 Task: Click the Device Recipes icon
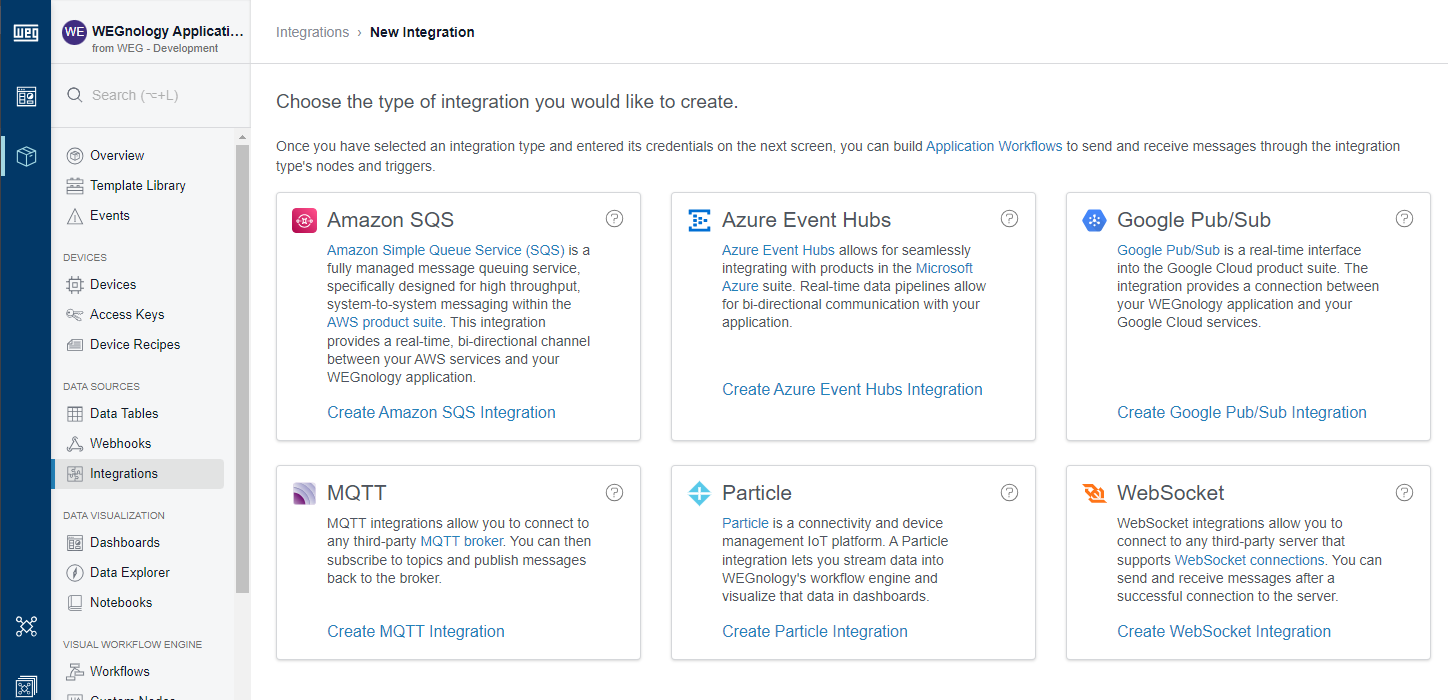(x=75, y=345)
